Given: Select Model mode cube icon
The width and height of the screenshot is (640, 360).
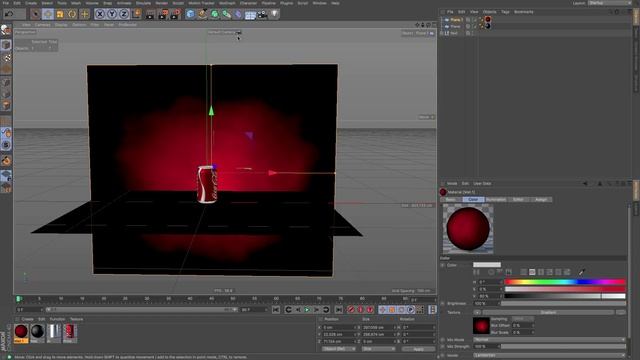Looking at the screenshot, I should 6,44.
